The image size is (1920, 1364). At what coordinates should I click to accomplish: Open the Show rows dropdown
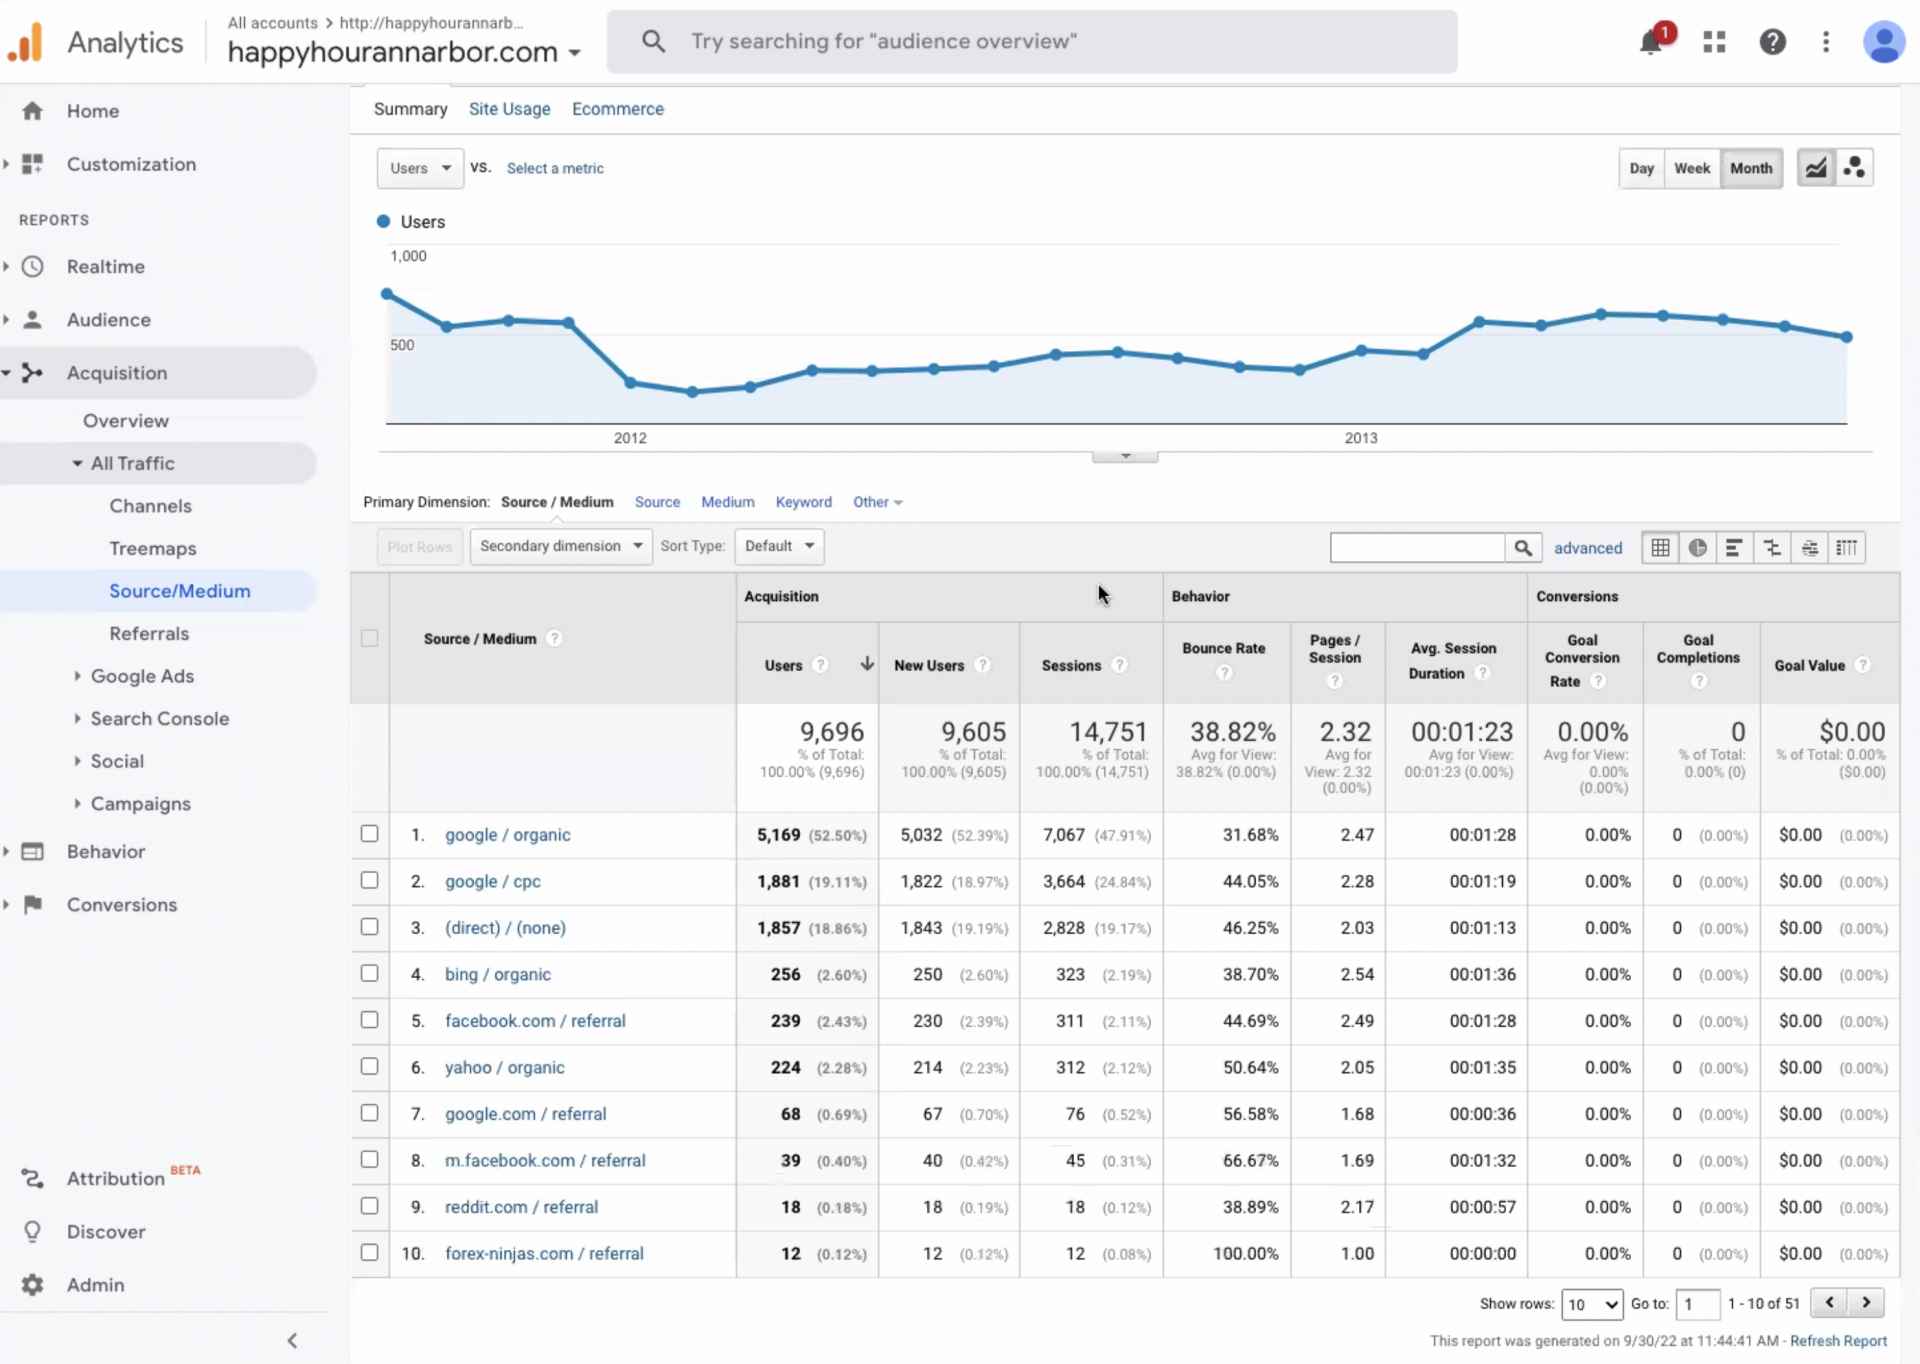1592,1305
